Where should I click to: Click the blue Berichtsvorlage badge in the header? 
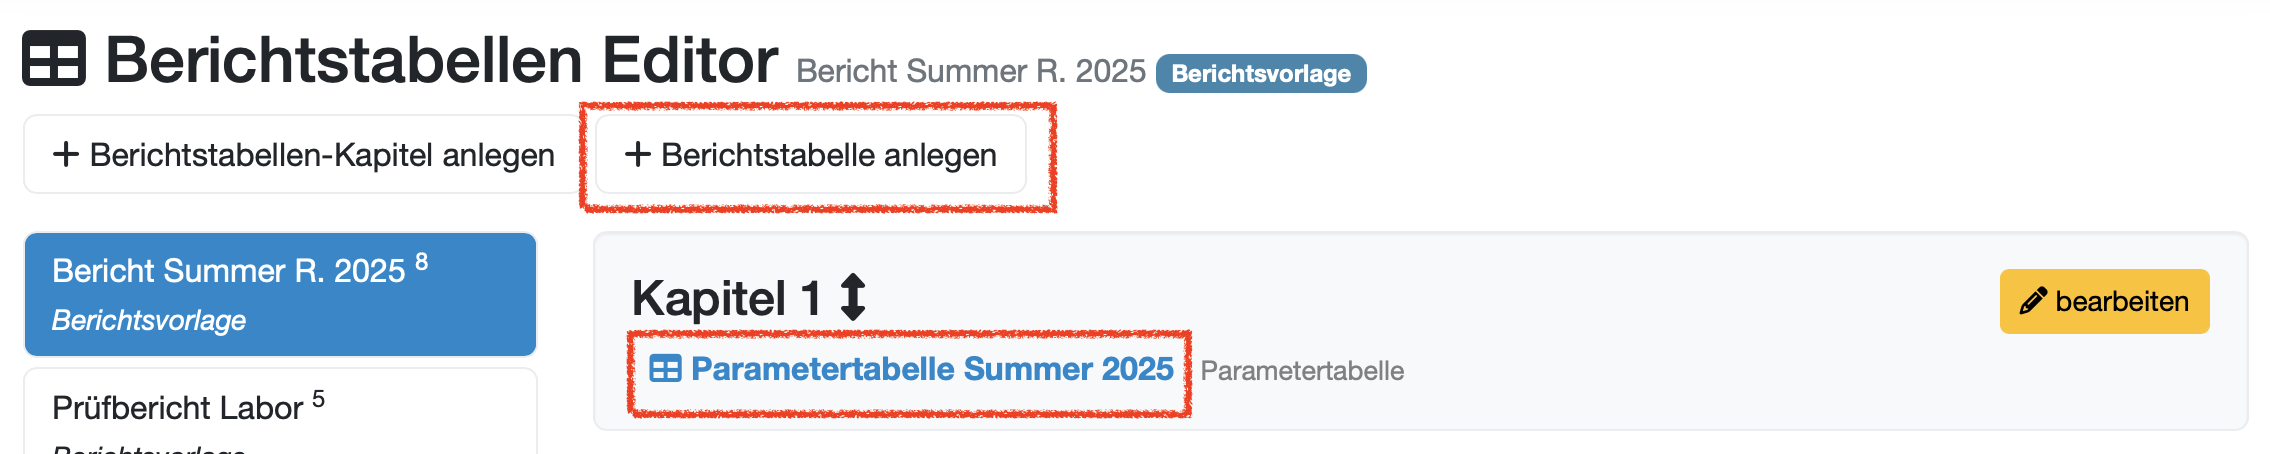click(x=1260, y=73)
